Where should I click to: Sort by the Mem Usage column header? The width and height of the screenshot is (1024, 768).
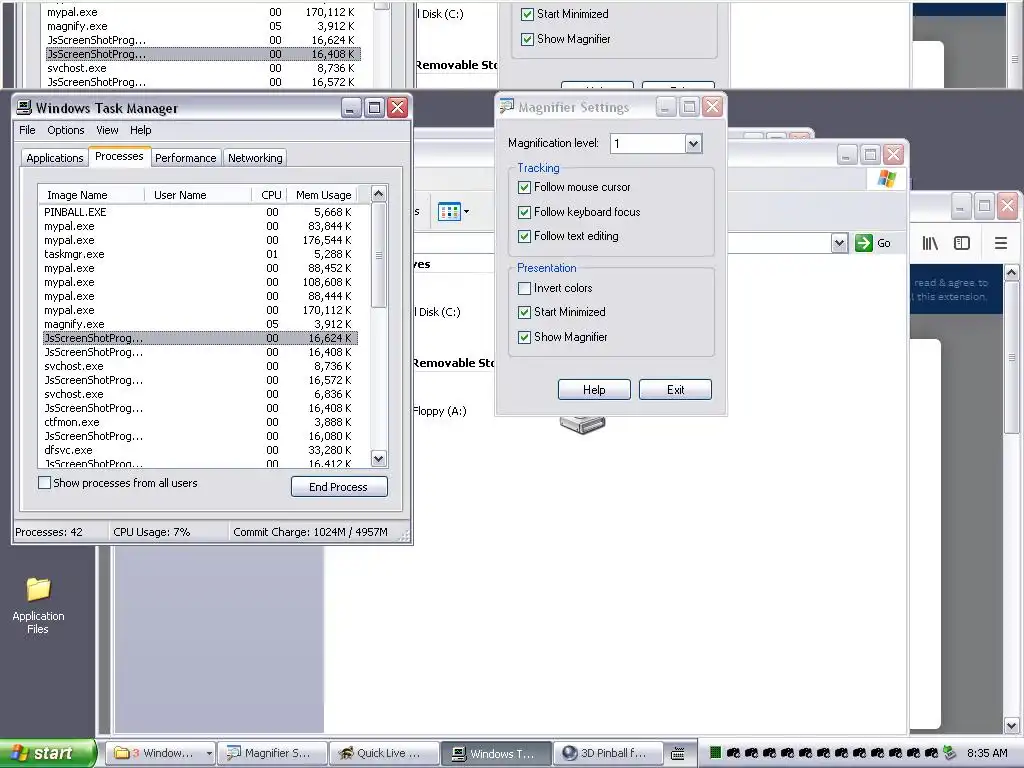coord(323,195)
